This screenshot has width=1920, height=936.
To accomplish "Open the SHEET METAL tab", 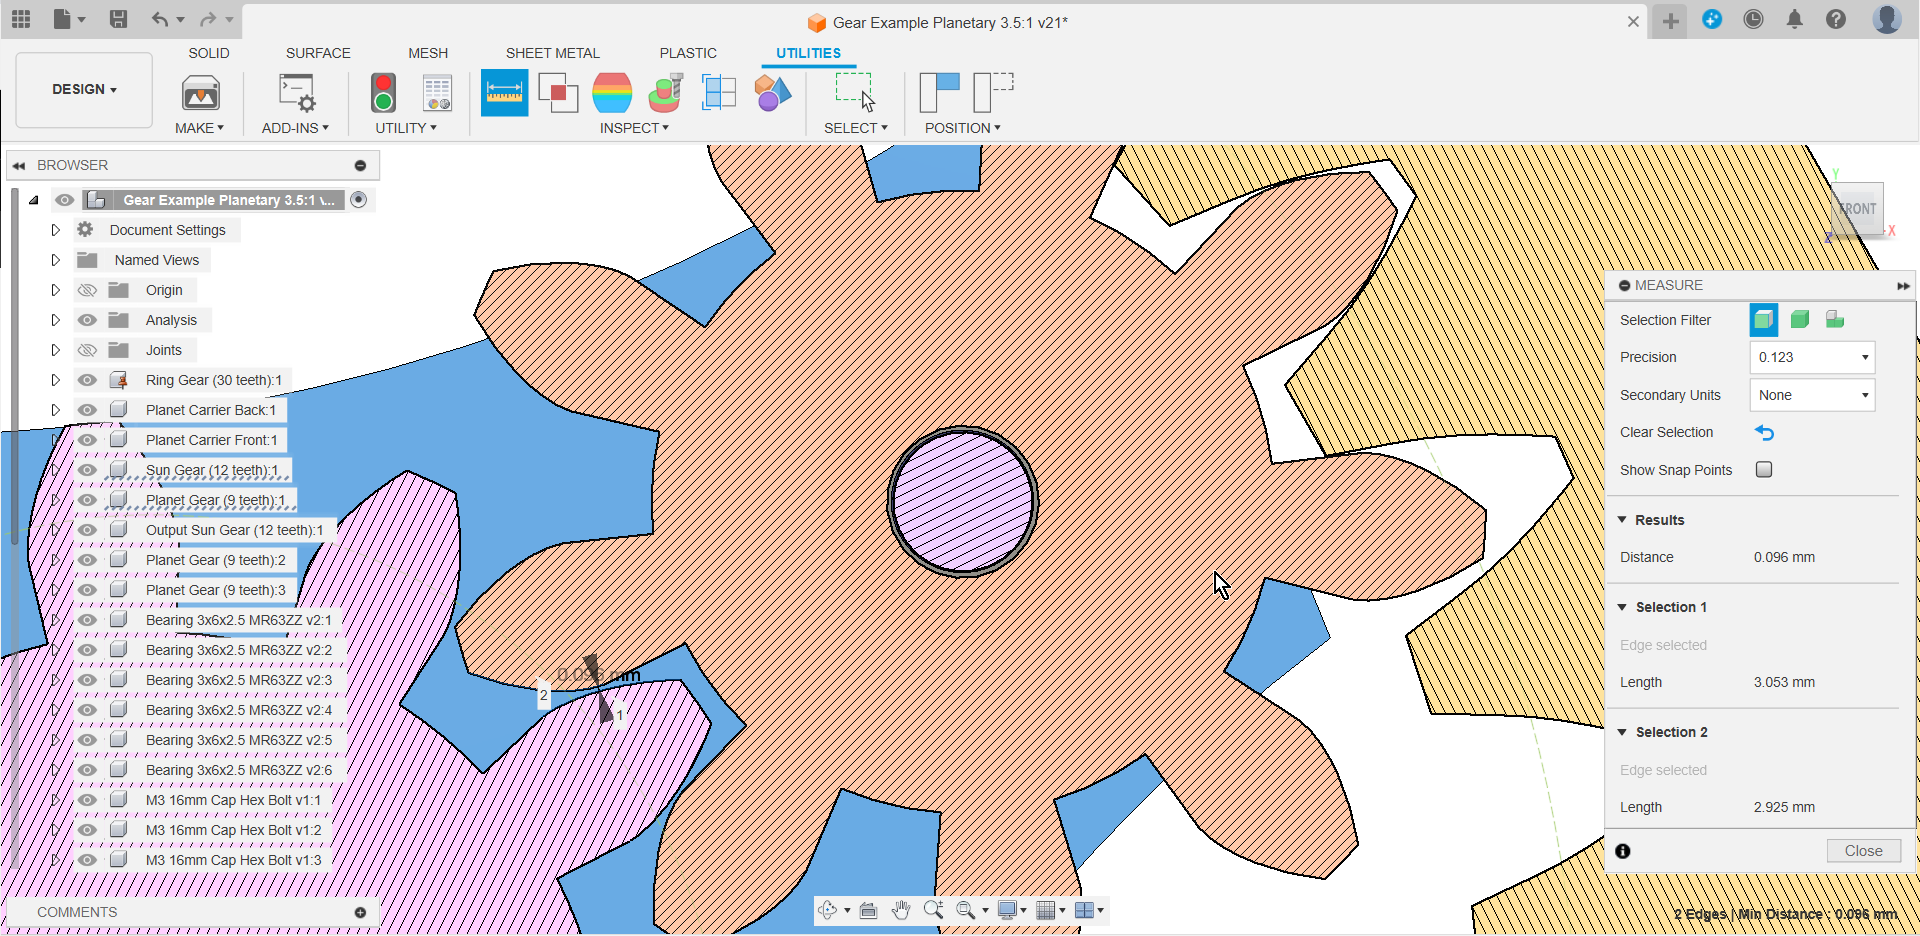I will pyautogui.click(x=553, y=53).
